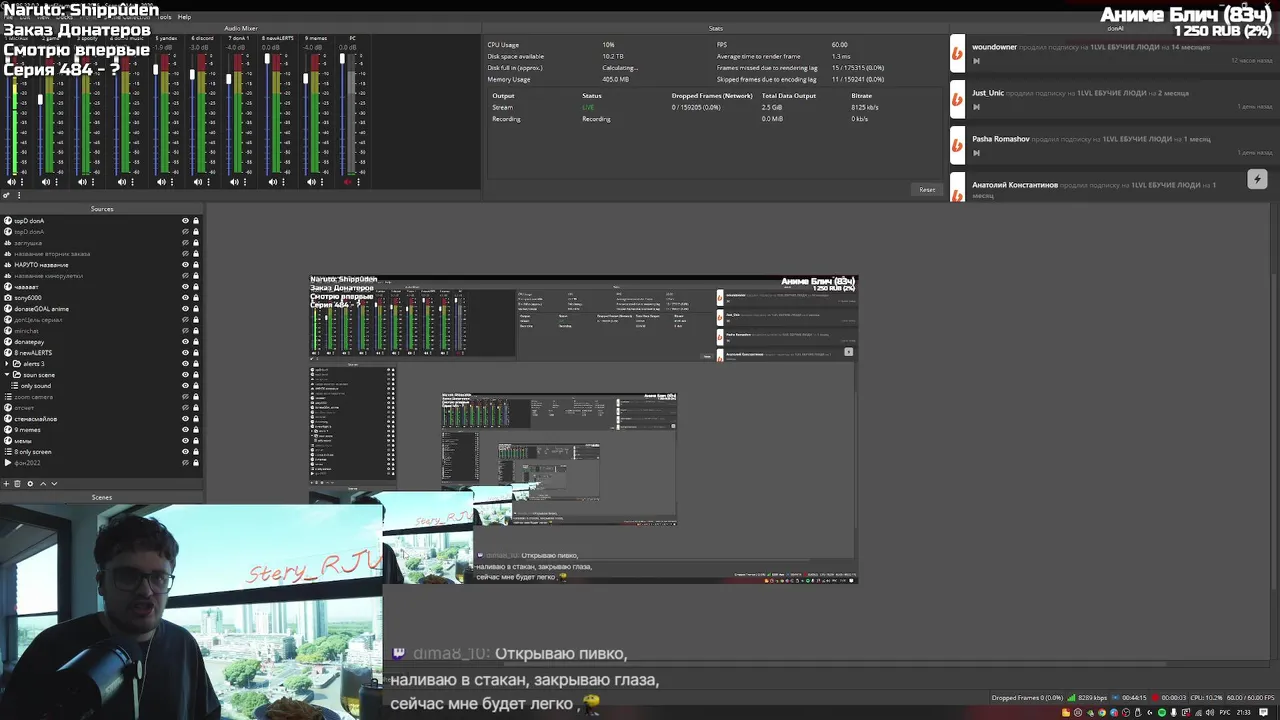Screen dimensions: 1280x720
Task: Open options menu for 7 donA 1 channel
Action: tap(245, 182)
